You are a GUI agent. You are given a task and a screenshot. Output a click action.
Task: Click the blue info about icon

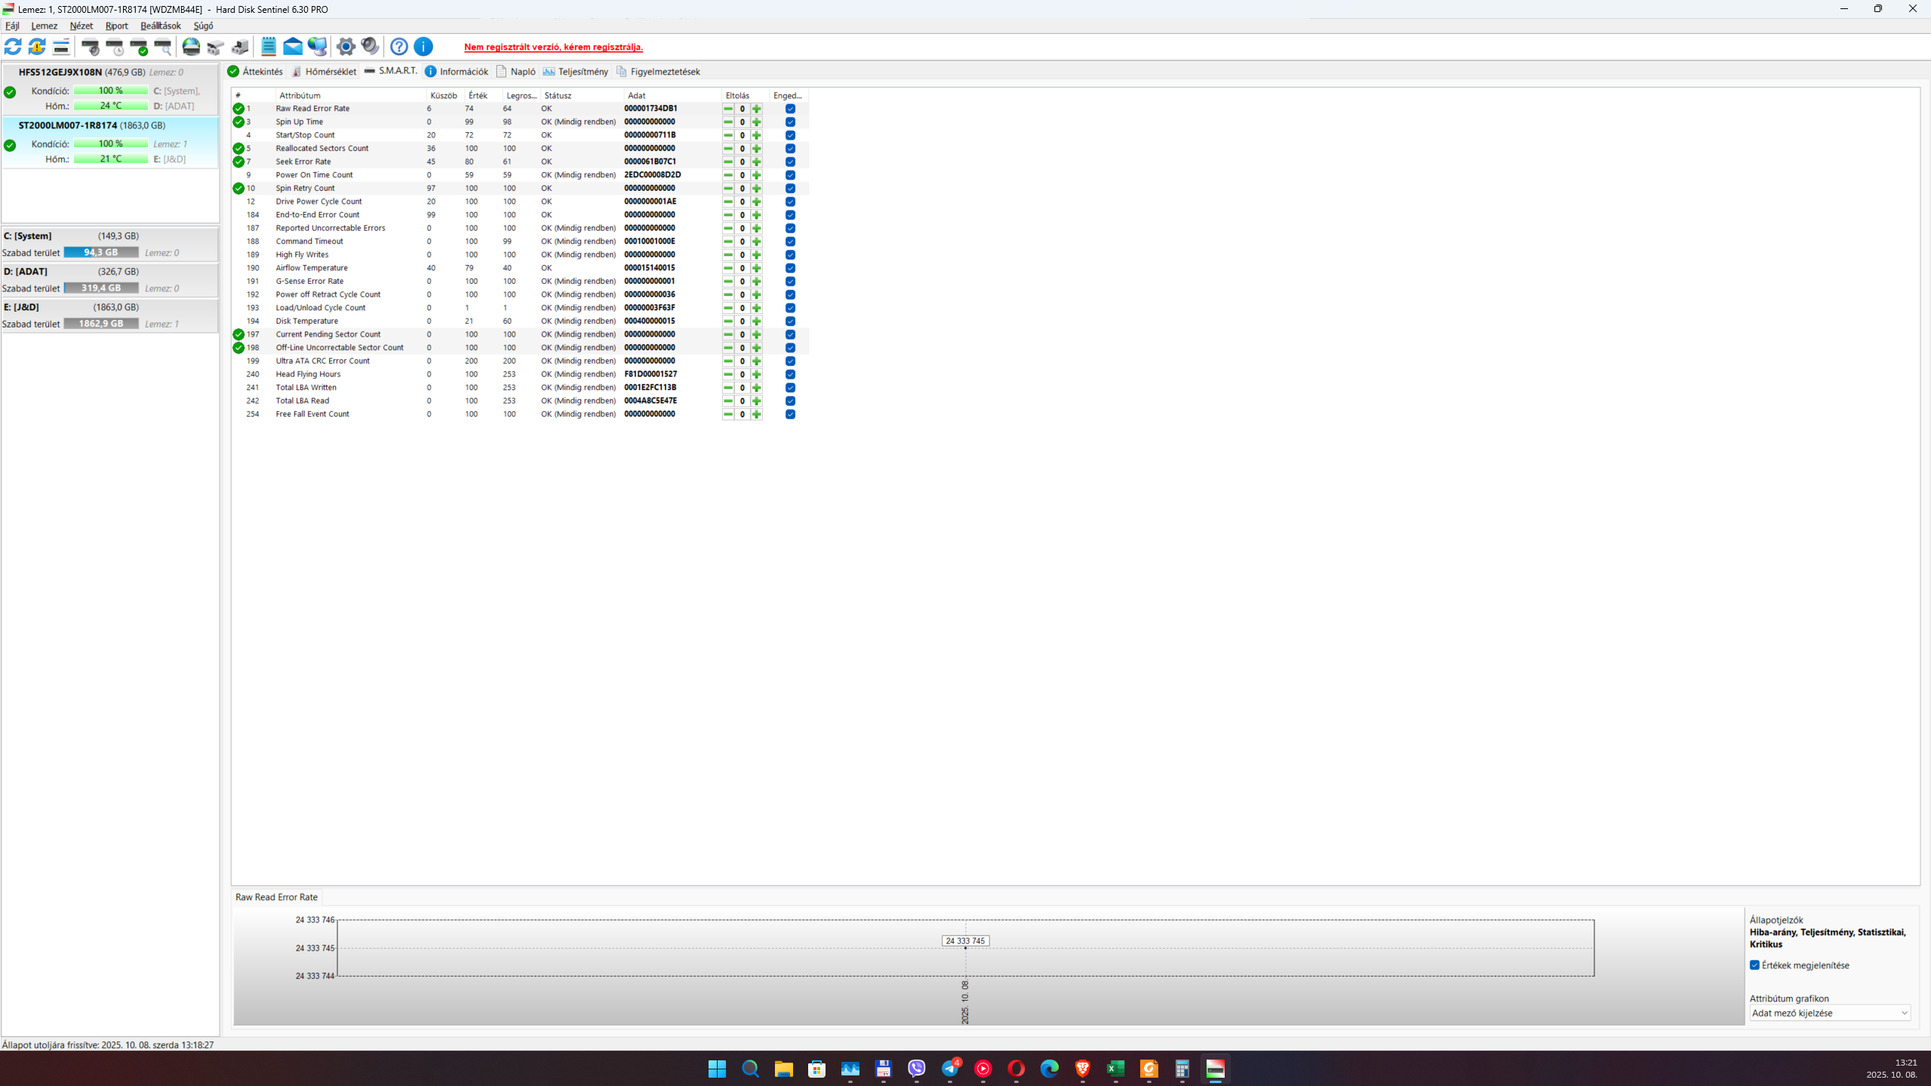[424, 47]
